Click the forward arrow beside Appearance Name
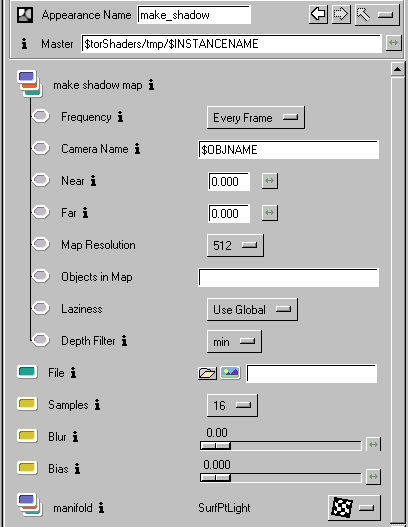 (341, 14)
